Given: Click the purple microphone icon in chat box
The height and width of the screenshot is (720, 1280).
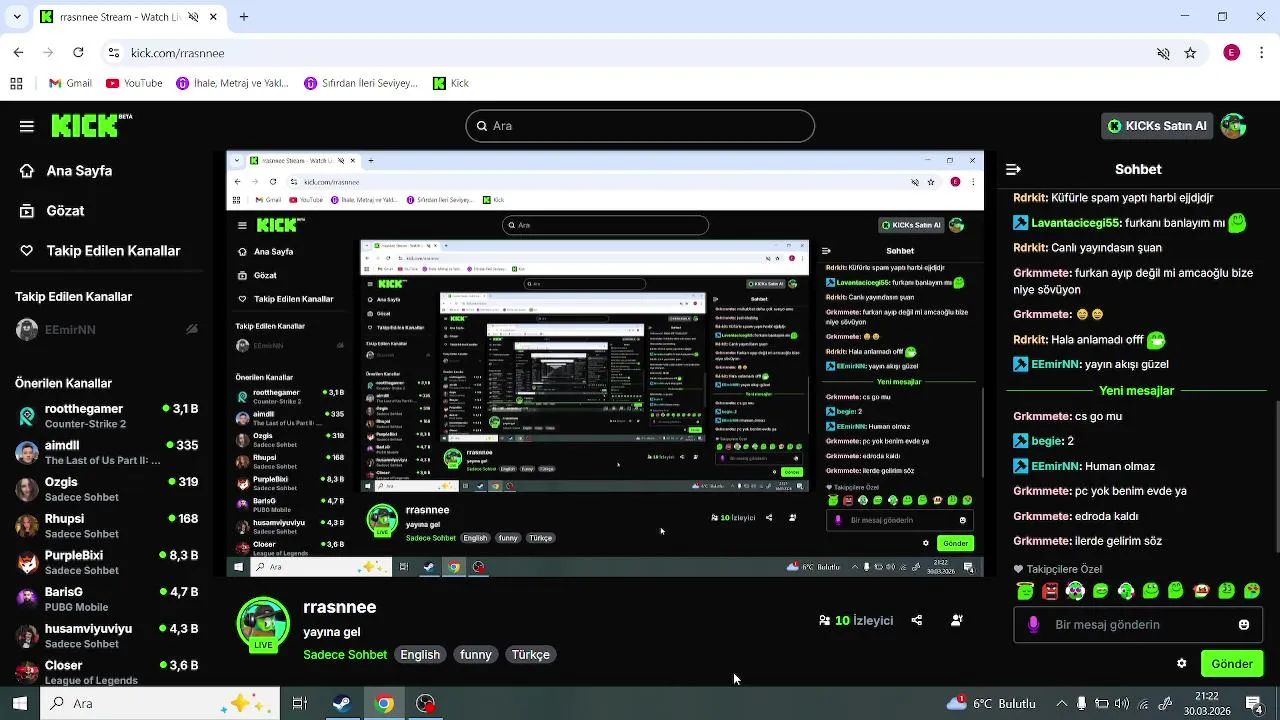Looking at the screenshot, I should coord(1034,625).
